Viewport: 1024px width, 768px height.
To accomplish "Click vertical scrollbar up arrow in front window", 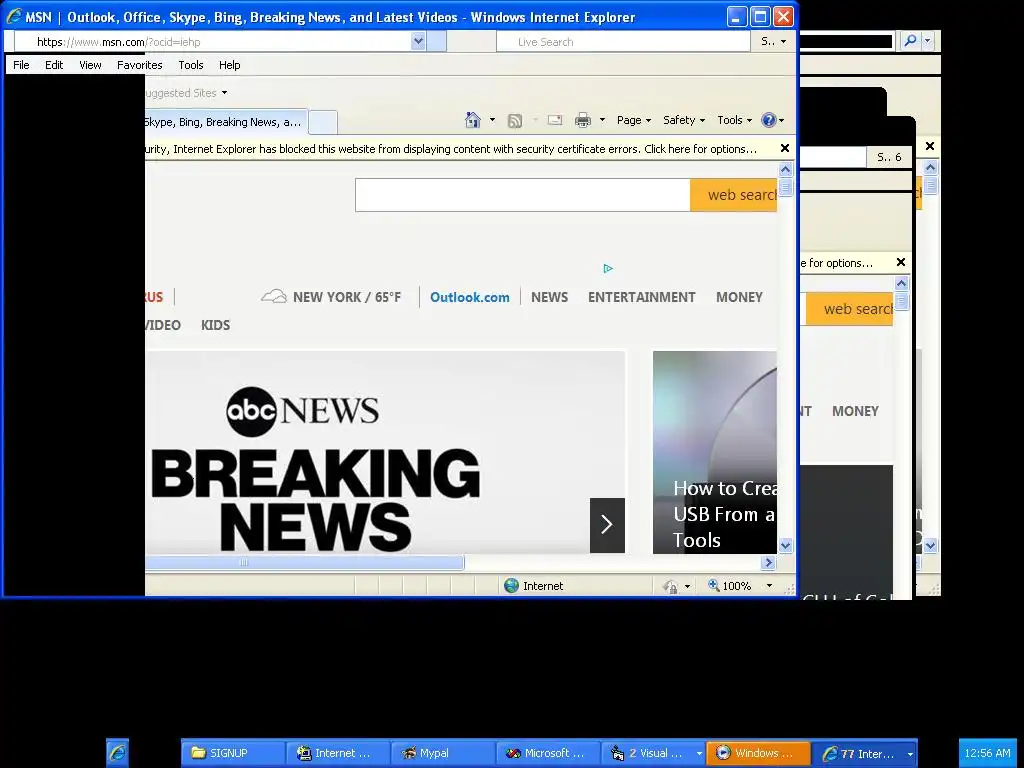I will click(x=786, y=170).
